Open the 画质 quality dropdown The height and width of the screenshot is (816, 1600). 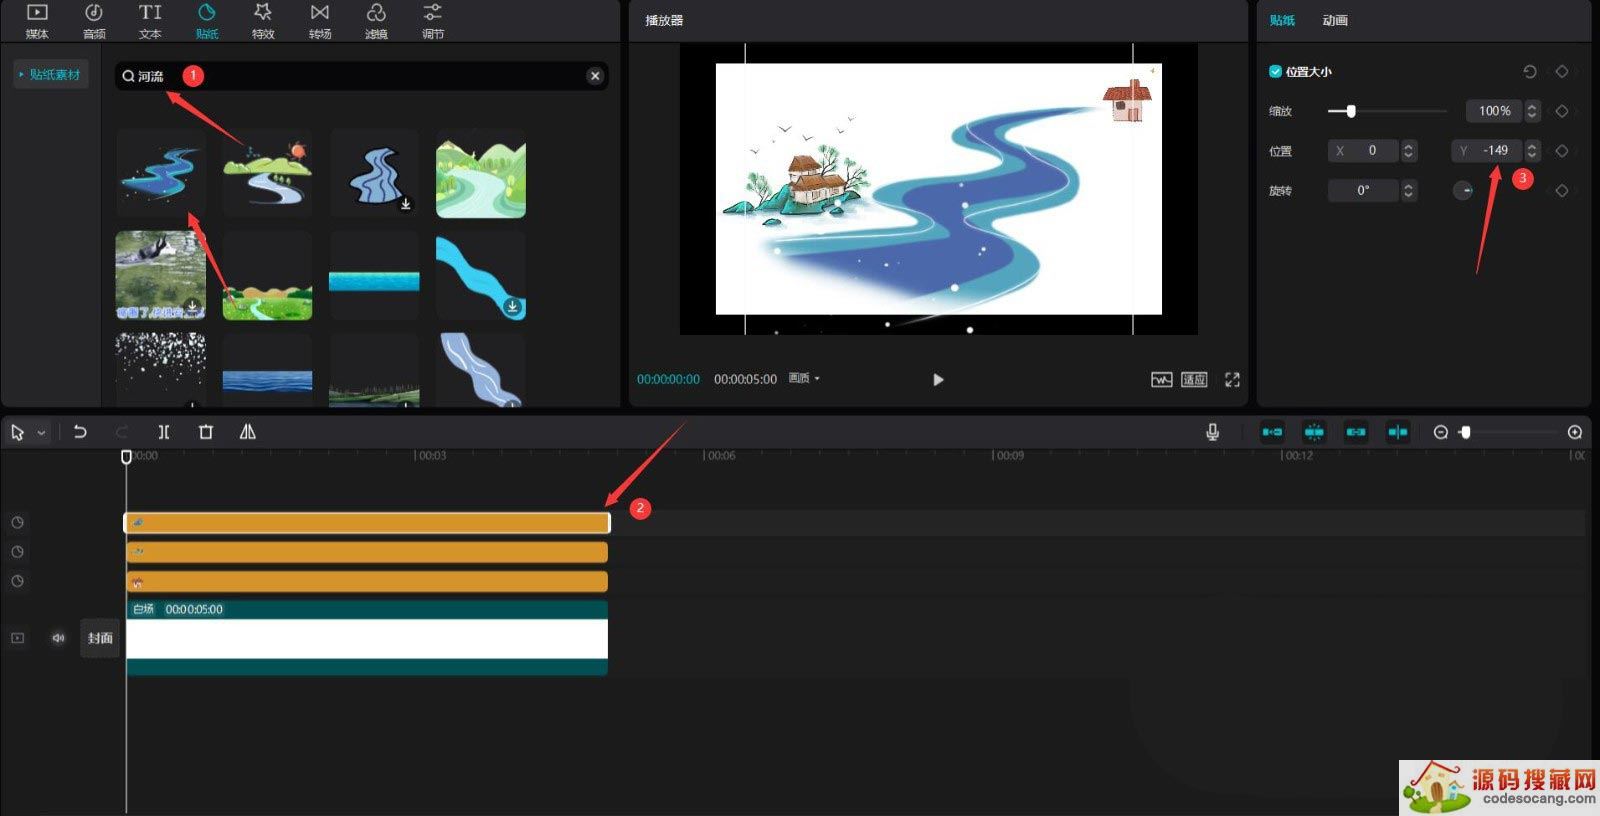point(804,379)
